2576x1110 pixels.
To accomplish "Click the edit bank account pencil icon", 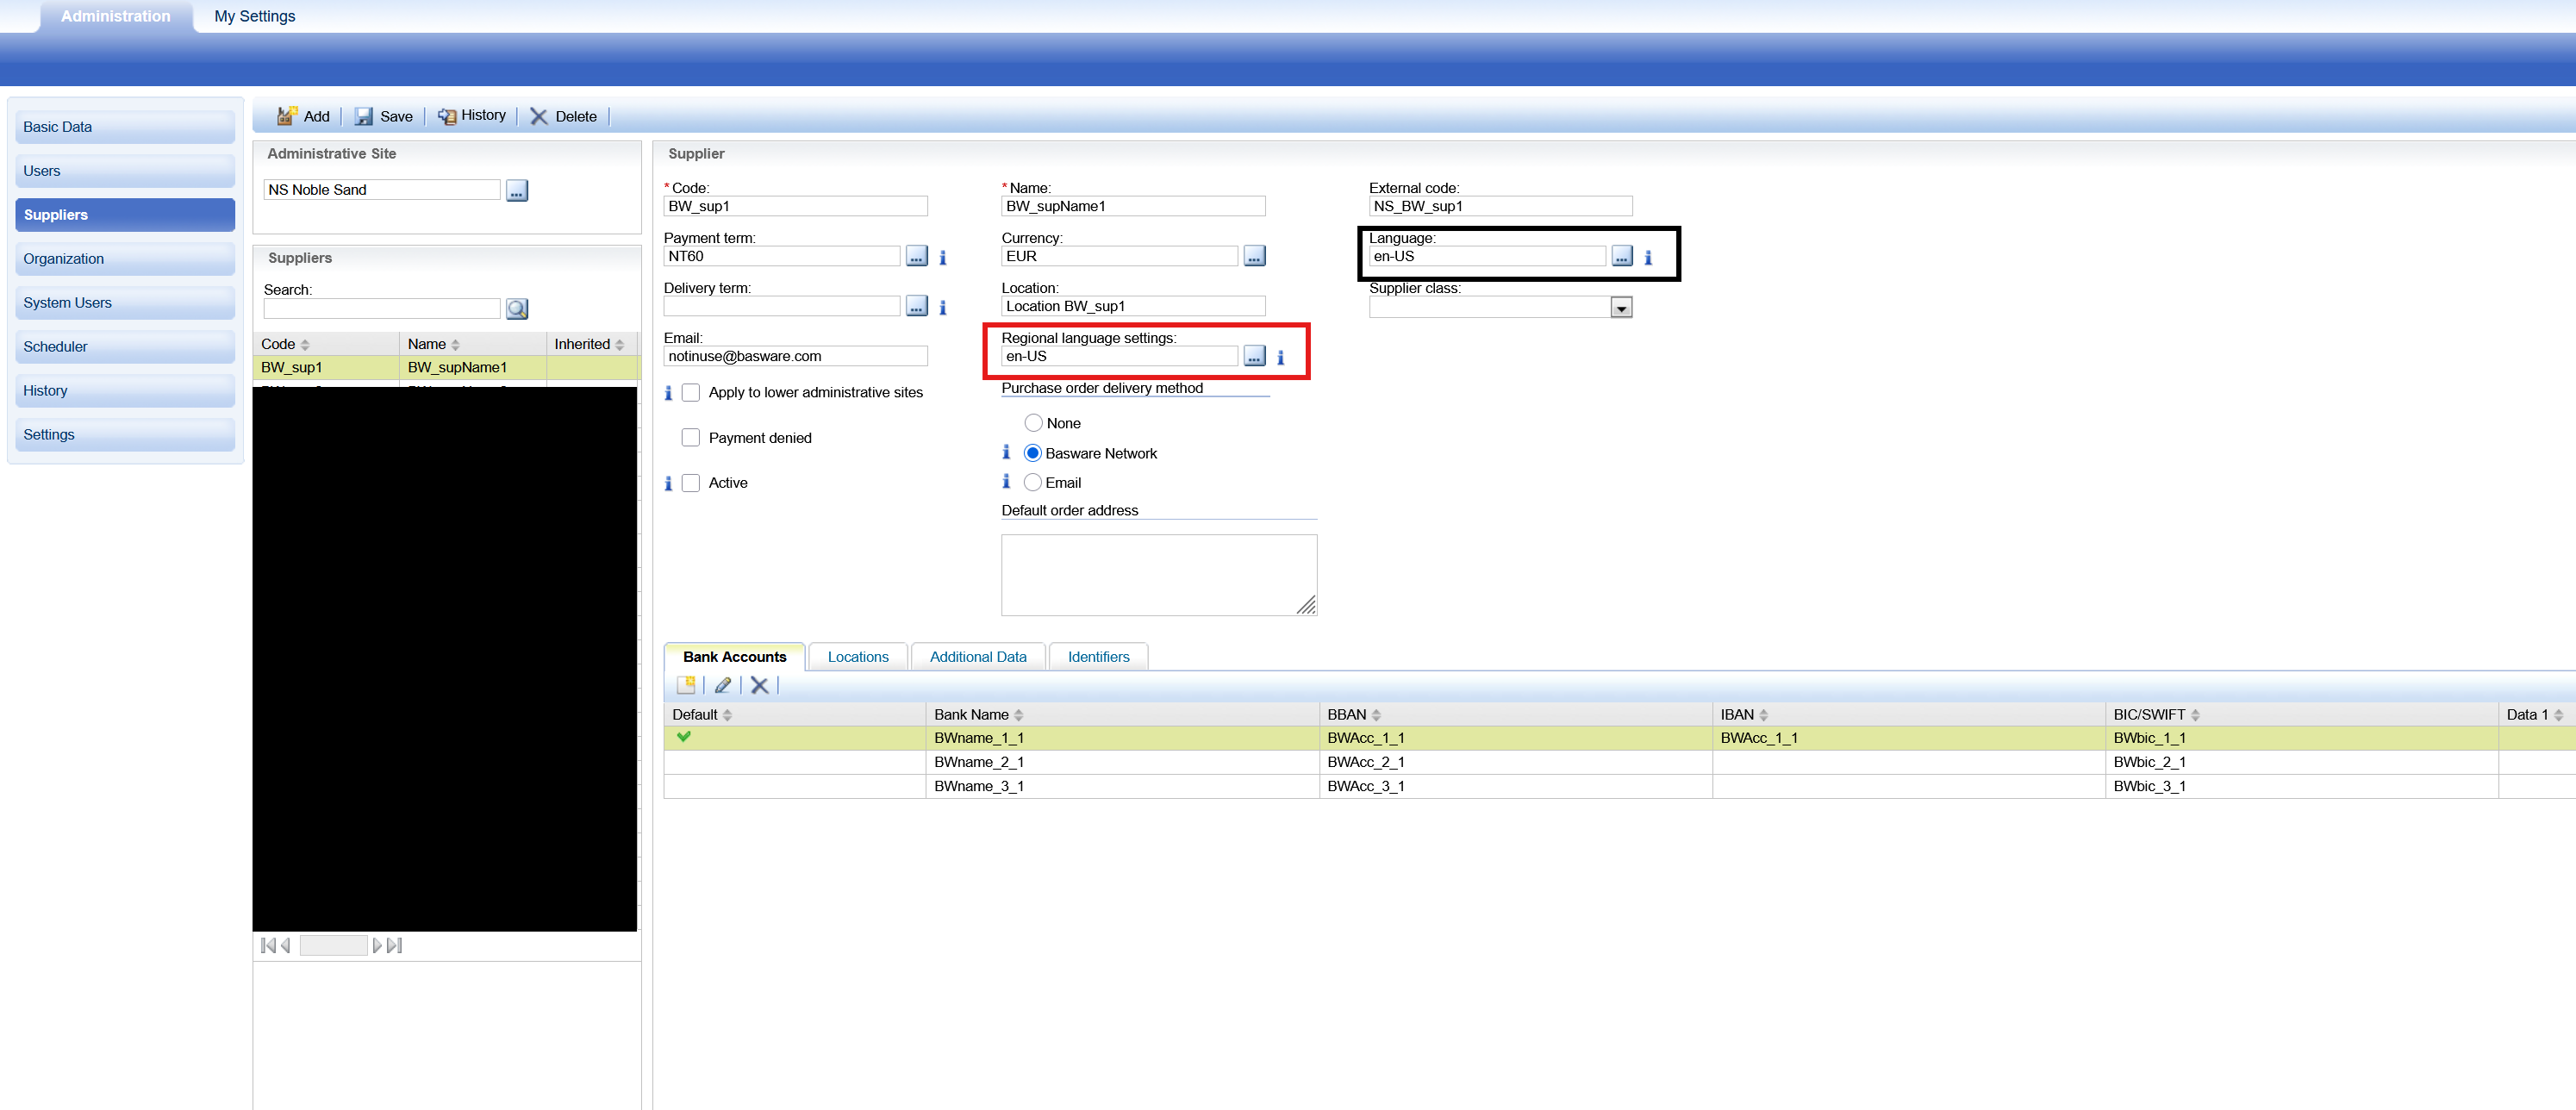I will pyautogui.click(x=722, y=685).
